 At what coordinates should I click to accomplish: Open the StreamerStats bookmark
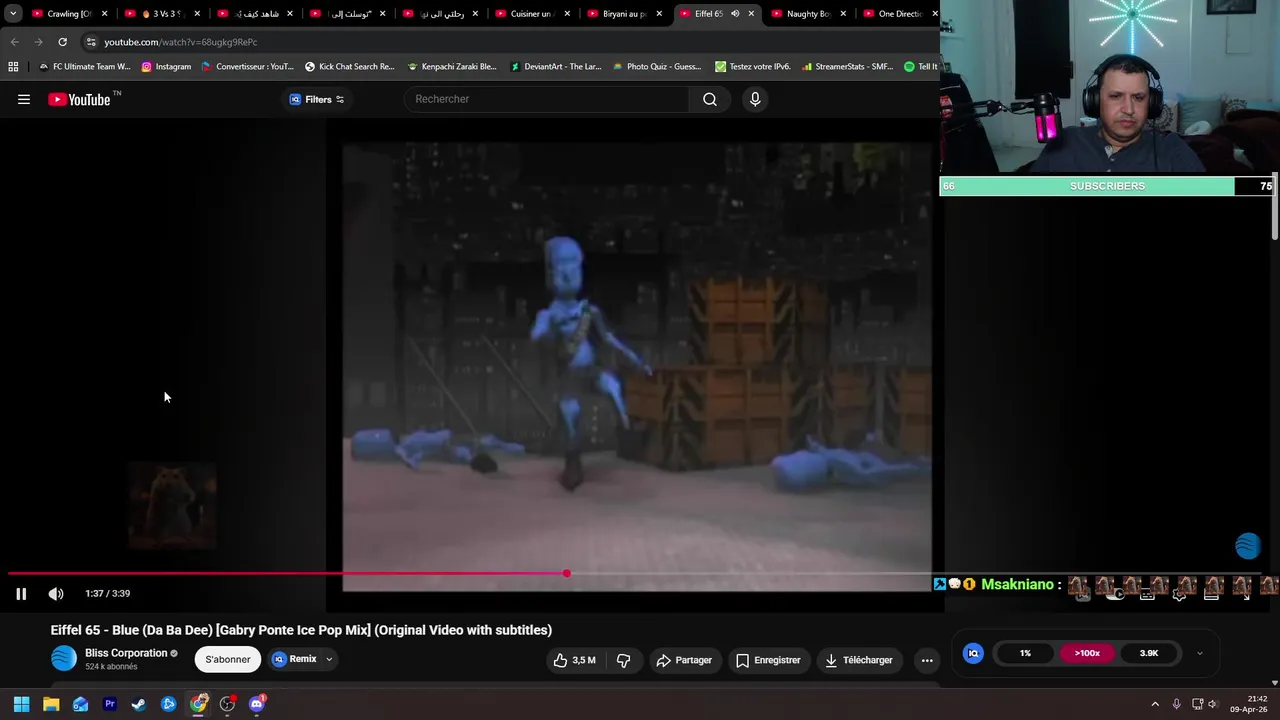click(x=846, y=67)
